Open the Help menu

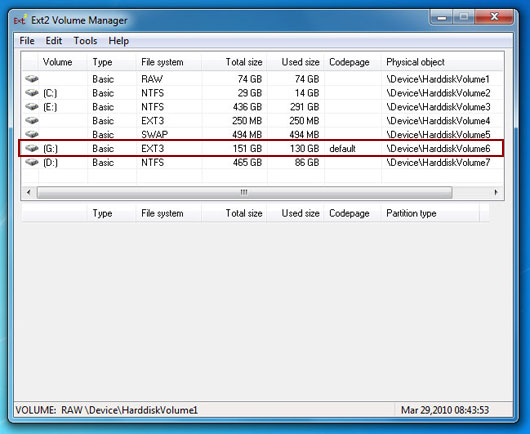click(118, 41)
